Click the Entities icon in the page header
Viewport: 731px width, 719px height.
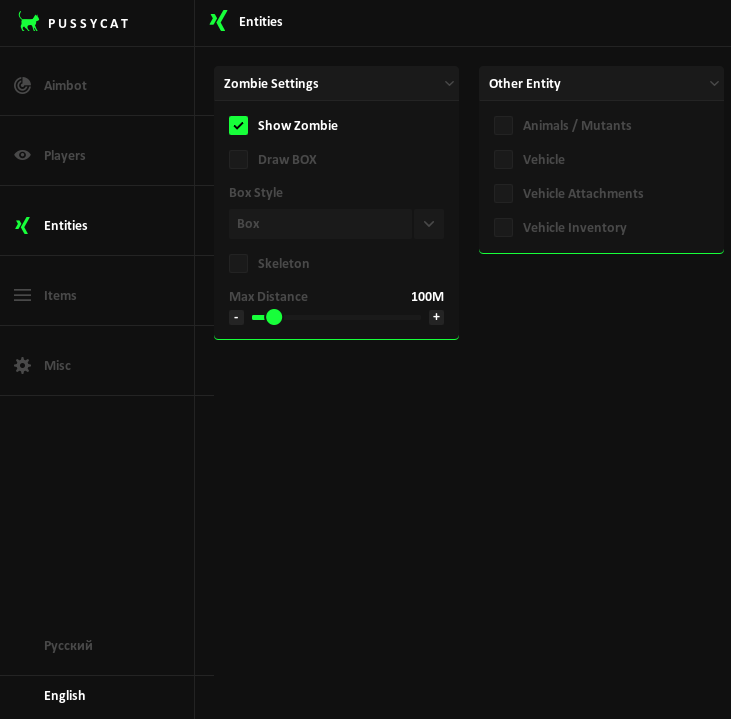coord(218,21)
